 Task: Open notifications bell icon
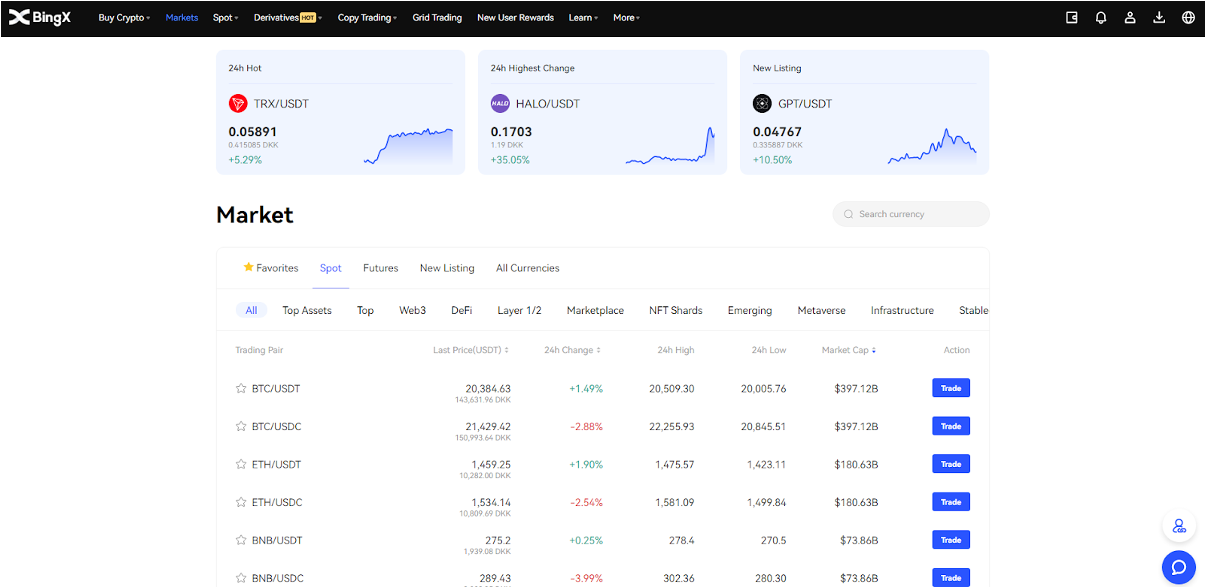(1101, 17)
